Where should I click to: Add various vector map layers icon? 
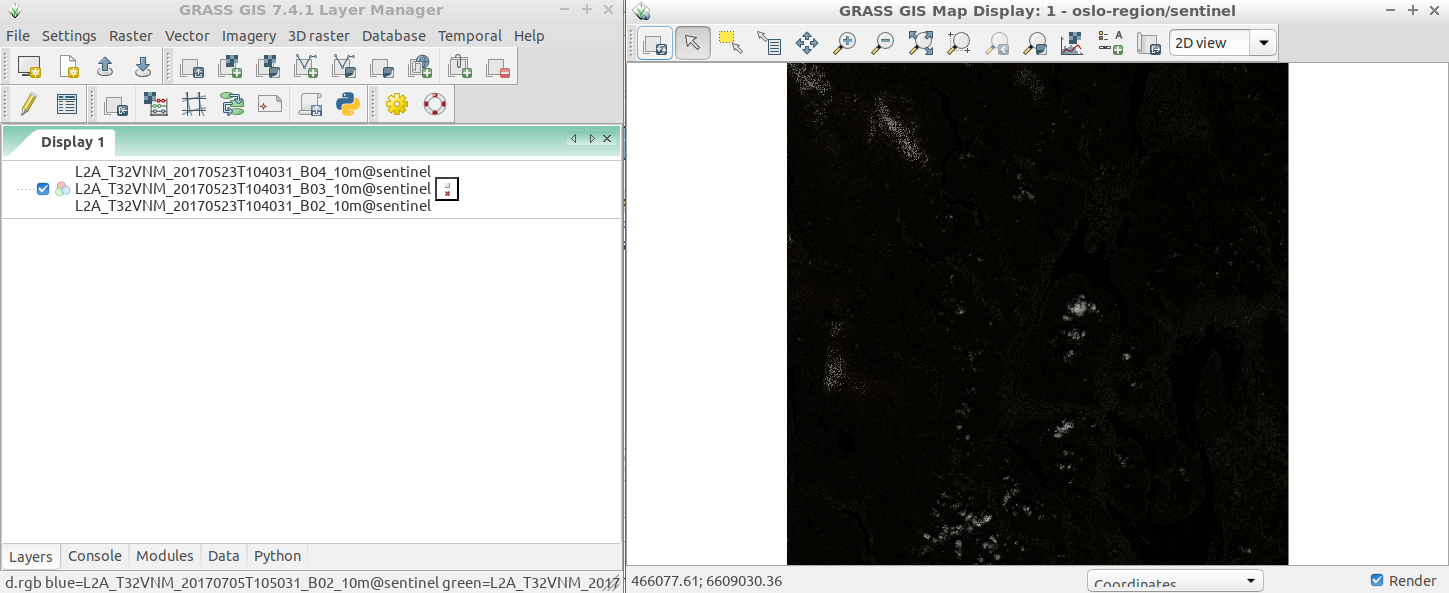344,67
